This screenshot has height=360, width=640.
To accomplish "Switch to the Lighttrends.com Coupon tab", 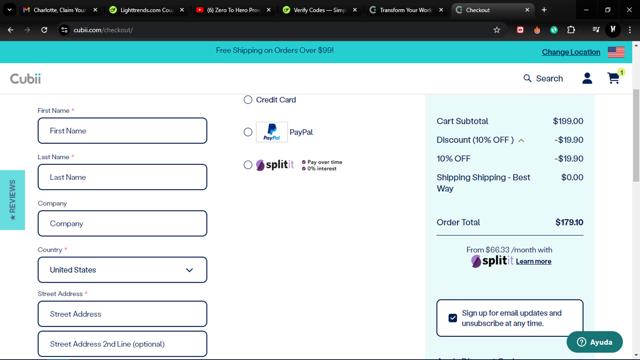I will (146, 10).
